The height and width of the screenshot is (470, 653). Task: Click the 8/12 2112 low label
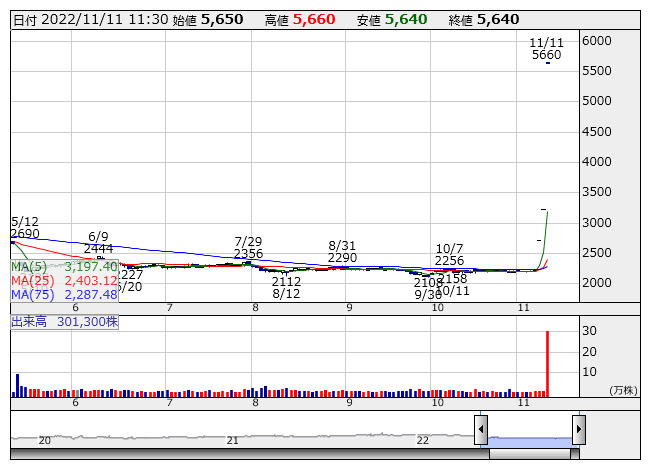pyautogui.click(x=286, y=288)
